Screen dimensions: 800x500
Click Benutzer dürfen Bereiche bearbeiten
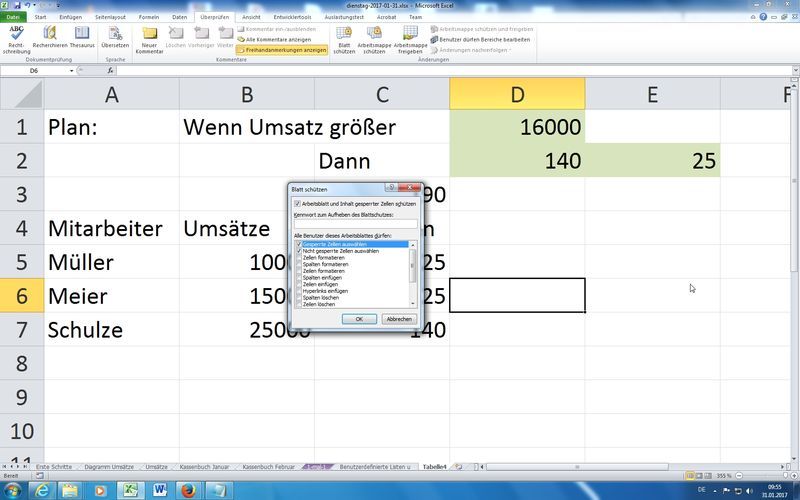481,39
